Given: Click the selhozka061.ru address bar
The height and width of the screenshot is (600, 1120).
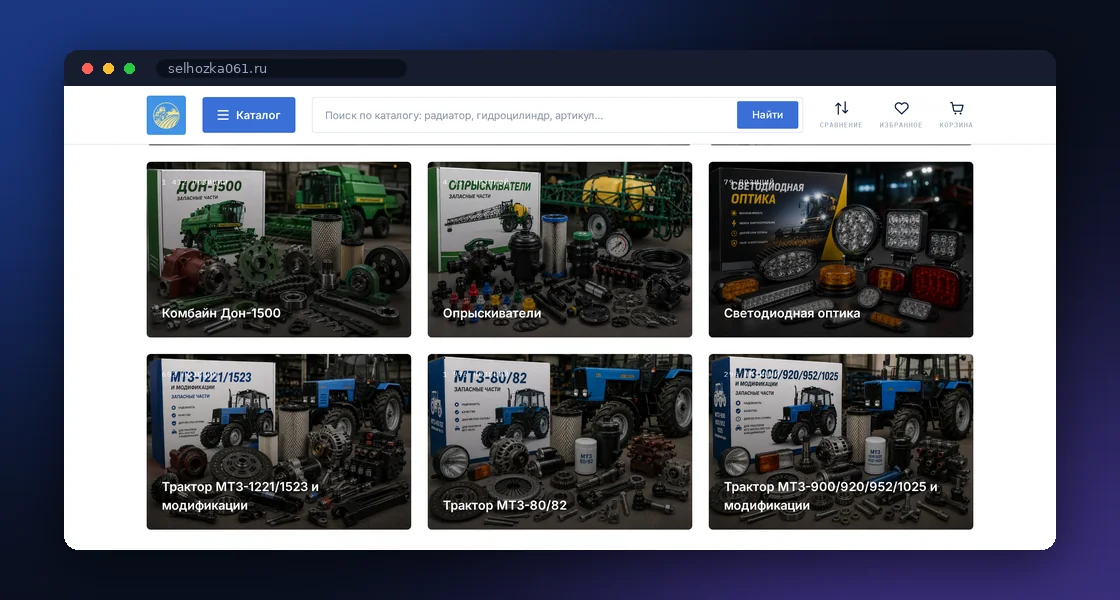Looking at the screenshot, I should [x=281, y=69].
